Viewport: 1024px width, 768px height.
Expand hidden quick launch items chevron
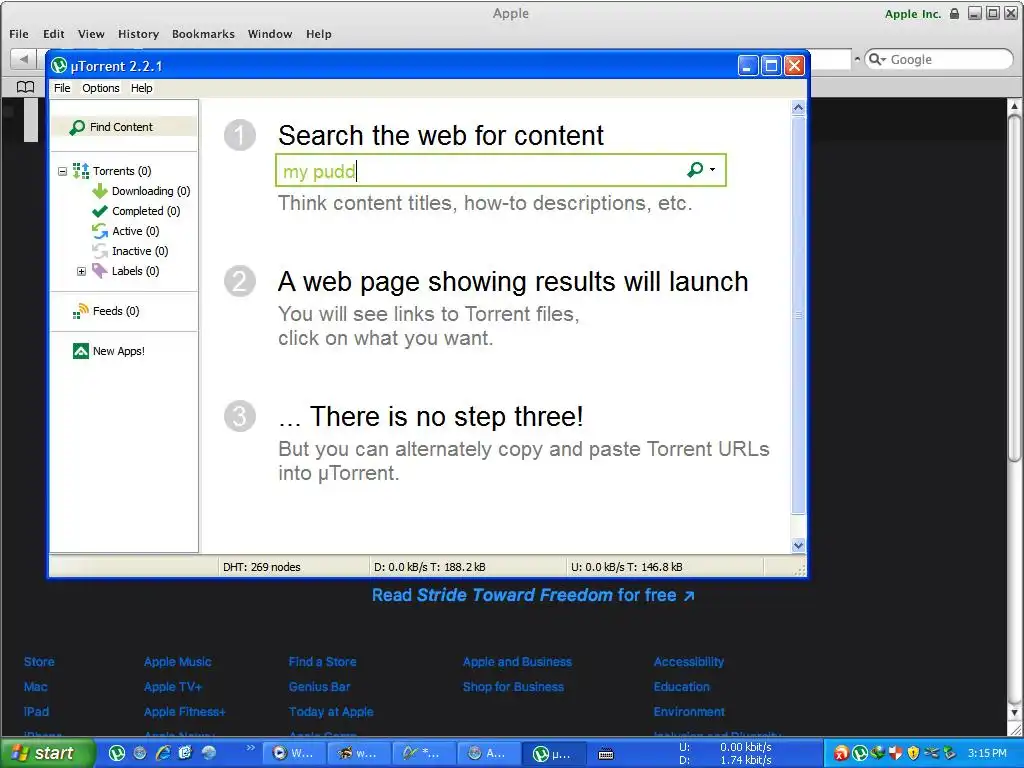250,748
